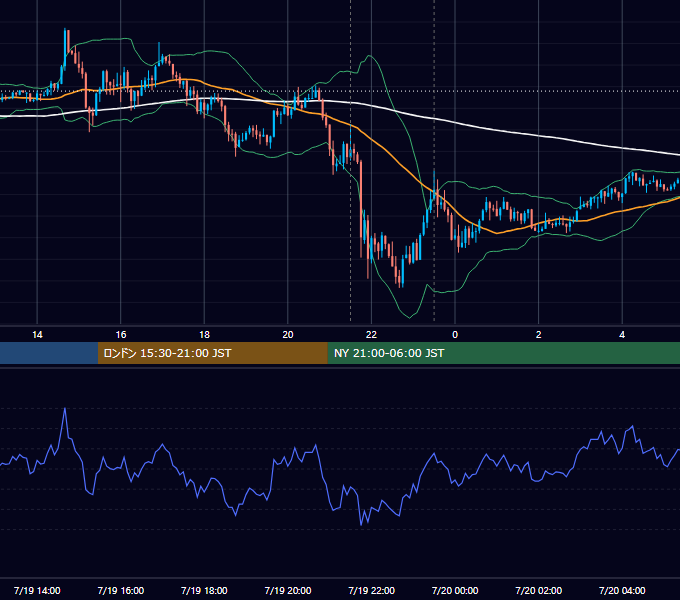Click the blue session bar before ロンドン
The width and height of the screenshot is (680, 600).
coord(49,353)
